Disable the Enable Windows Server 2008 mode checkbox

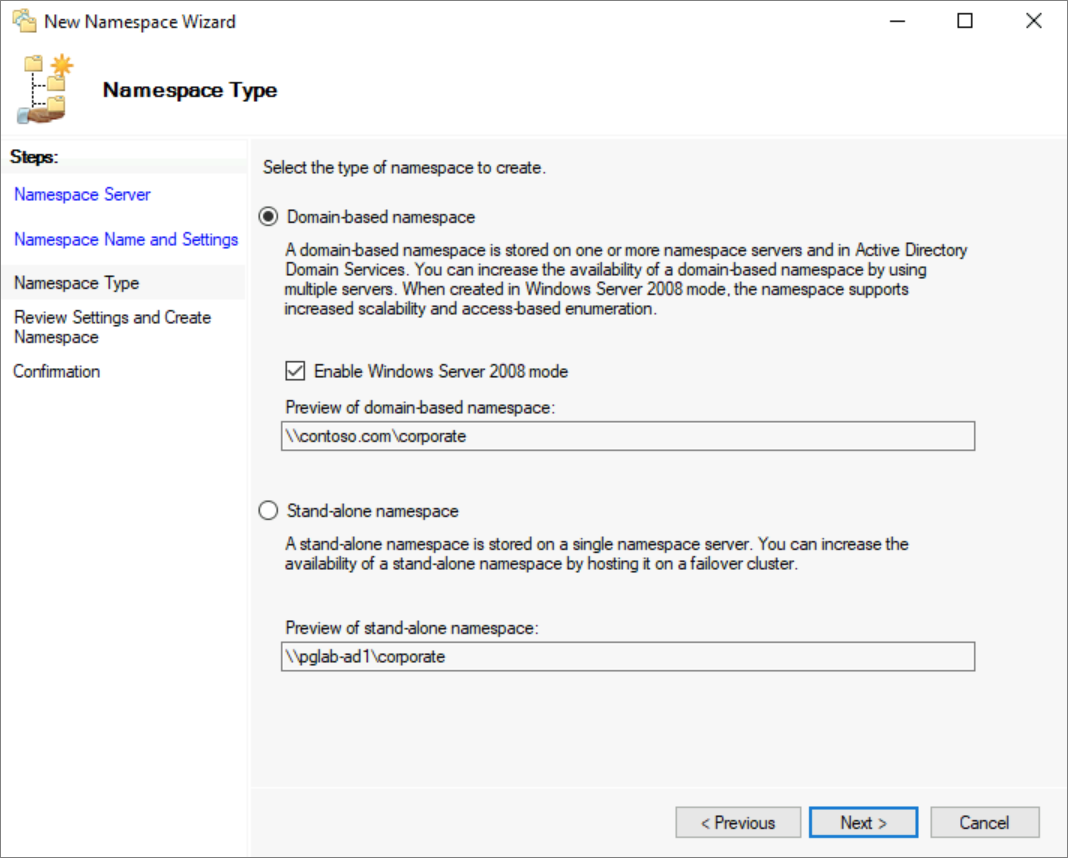click(x=295, y=371)
